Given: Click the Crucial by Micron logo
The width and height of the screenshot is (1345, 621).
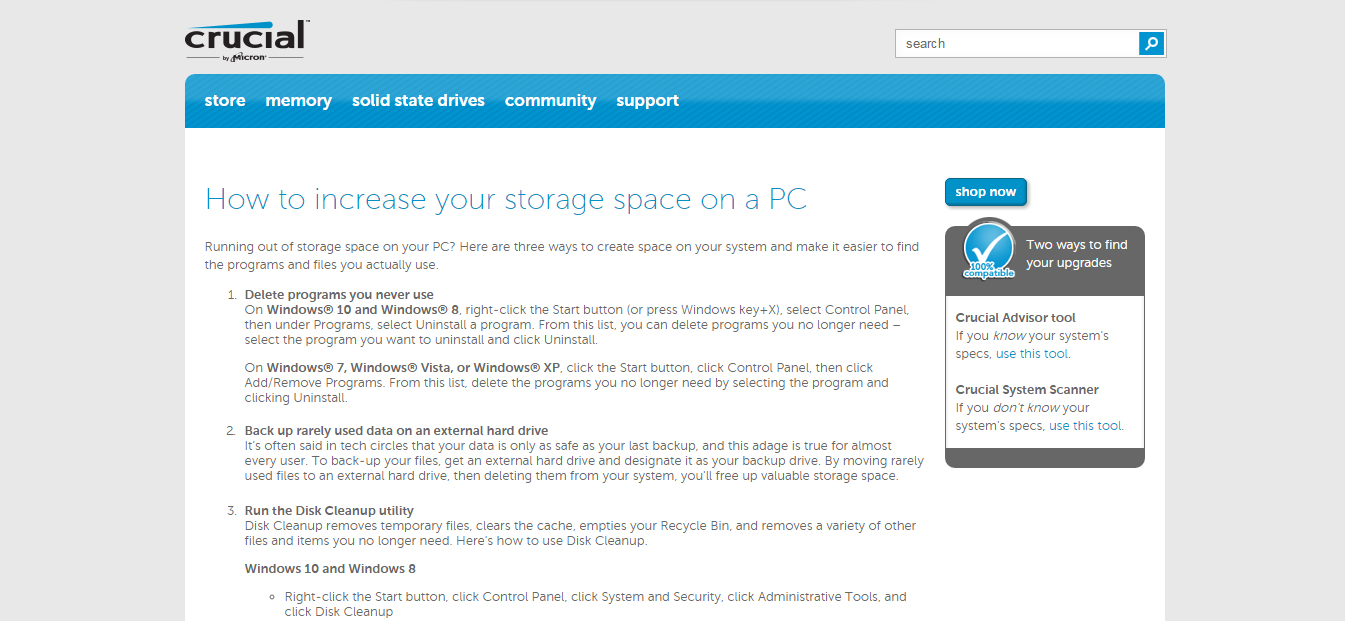Looking at the screenshot, I should 246,41.
